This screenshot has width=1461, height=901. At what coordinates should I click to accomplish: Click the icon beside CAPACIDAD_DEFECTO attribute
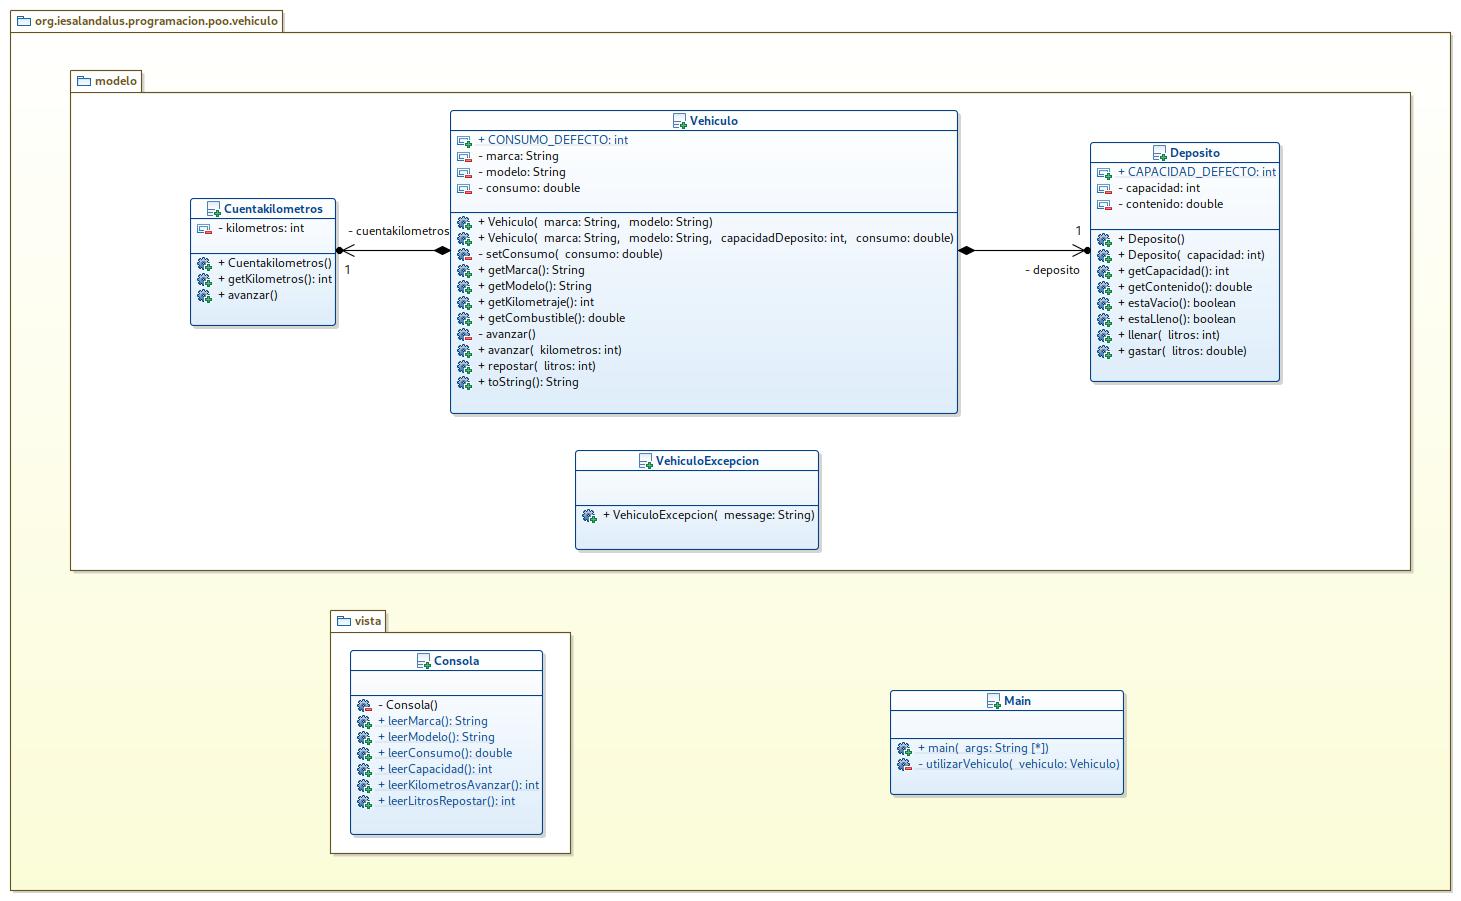pos(1104,173)
